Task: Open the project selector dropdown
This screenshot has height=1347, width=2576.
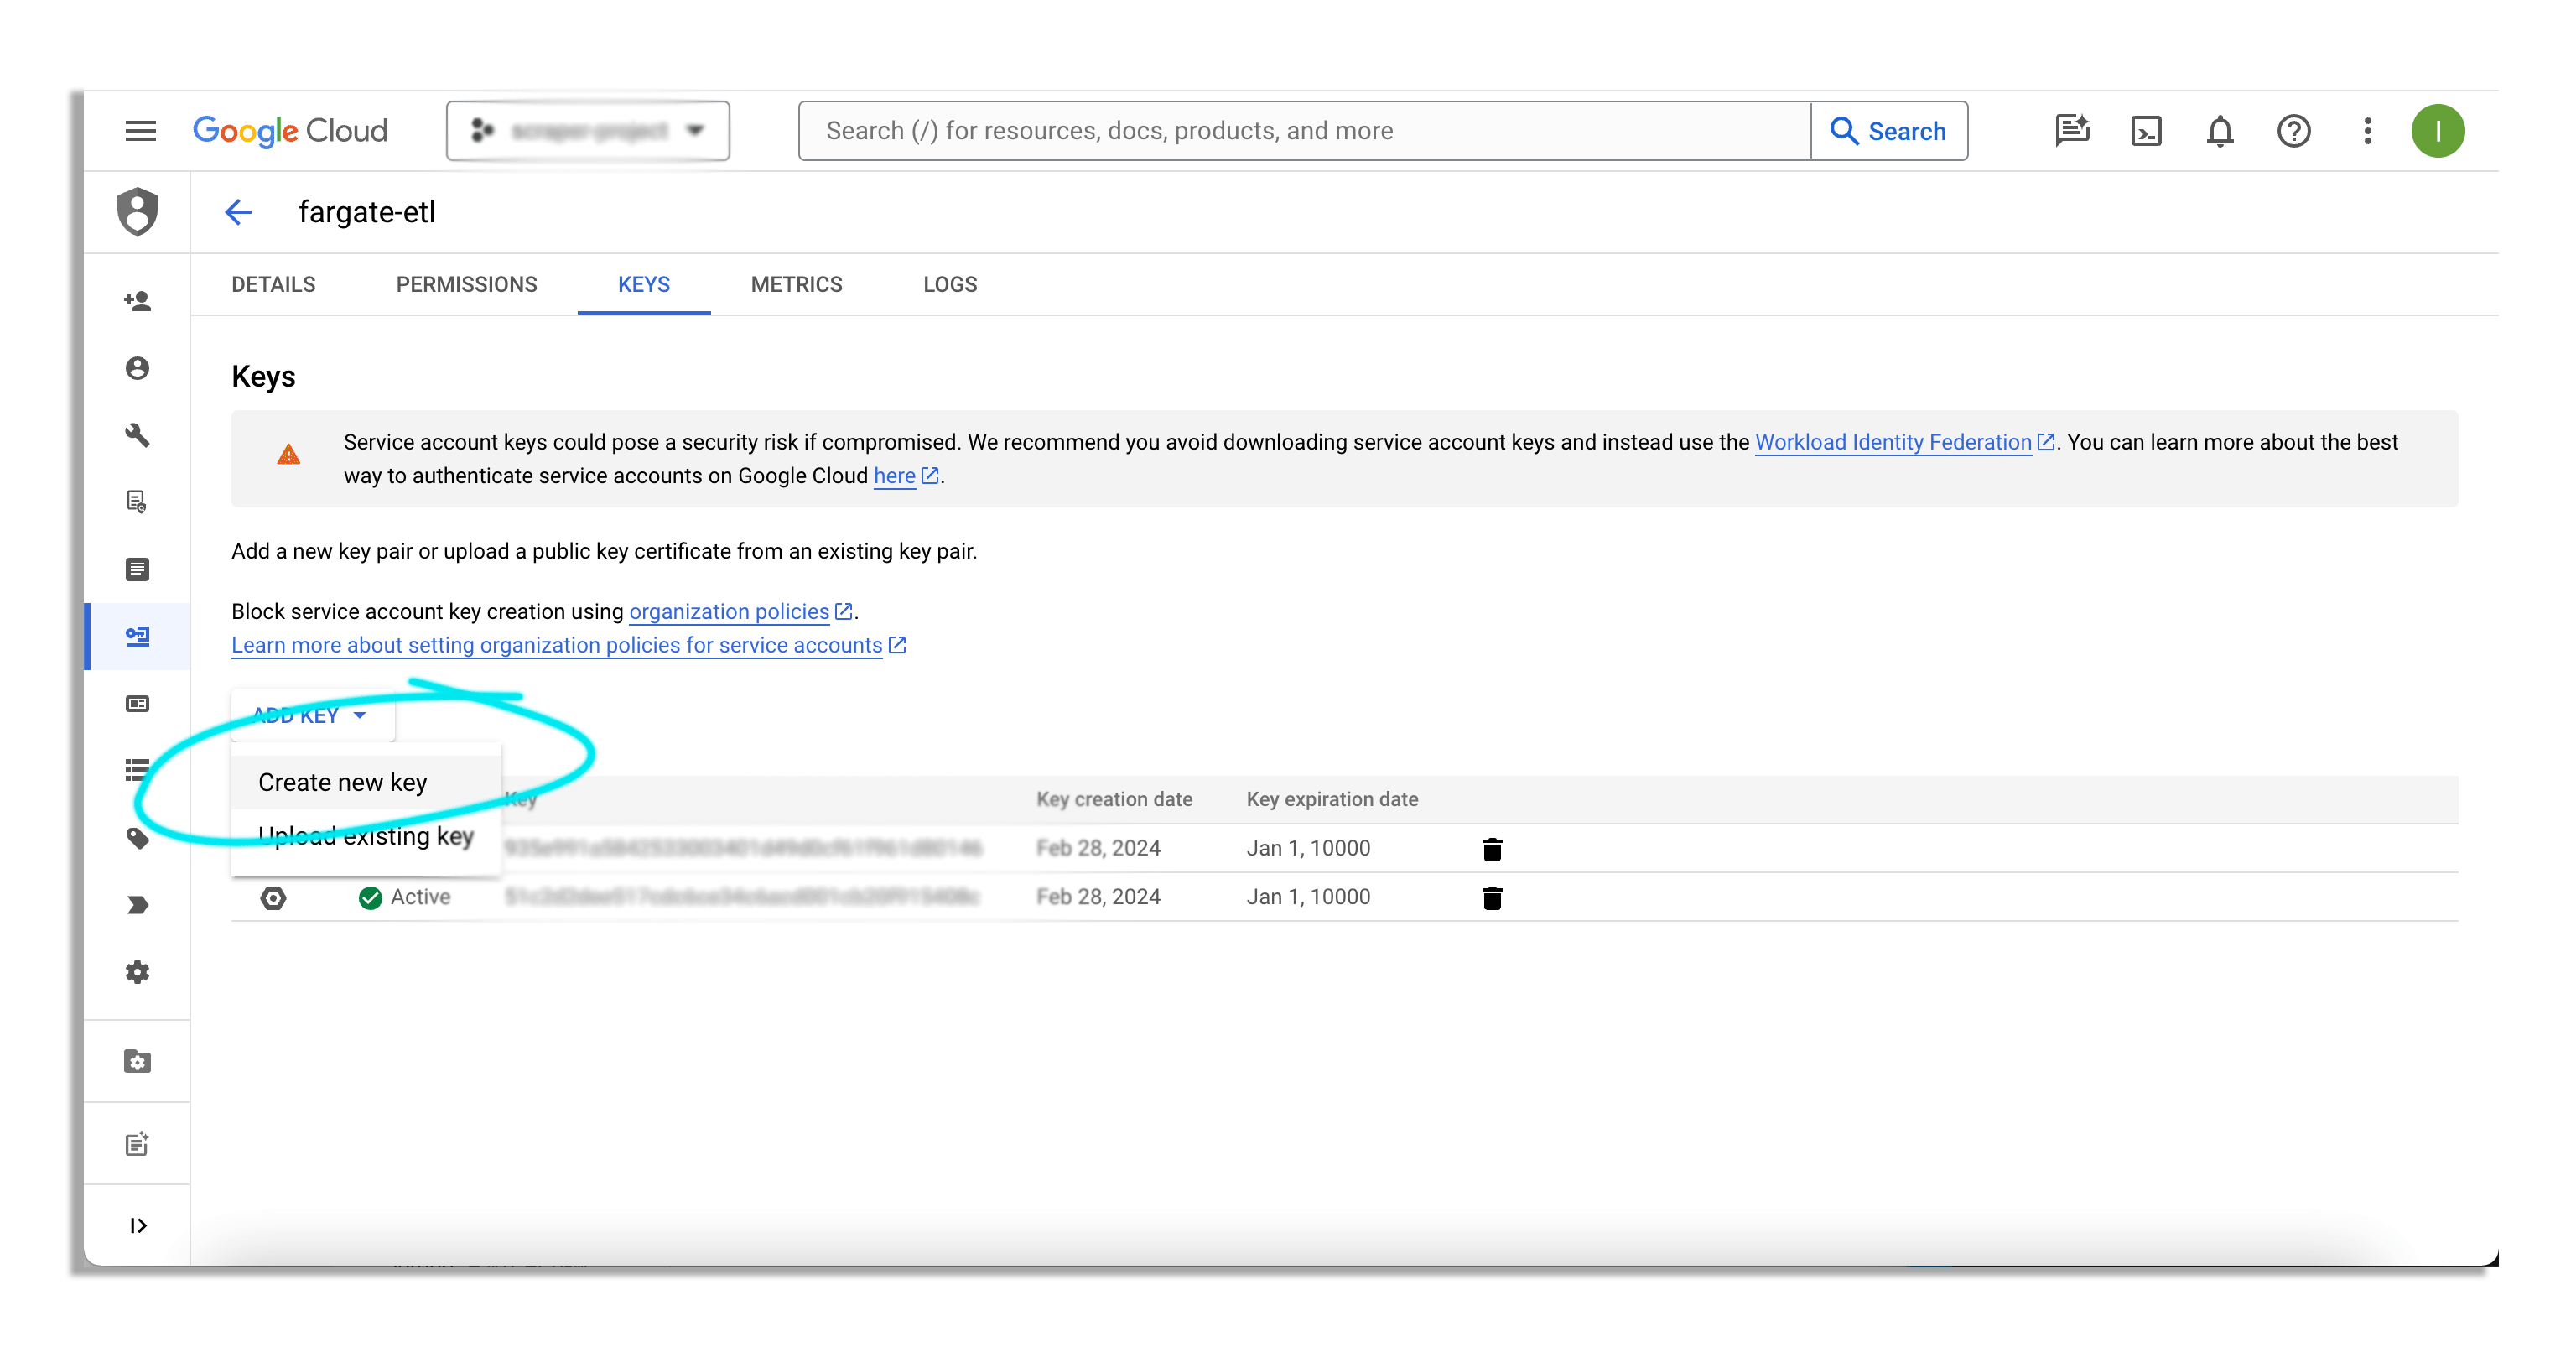Action: coord(588,131)
